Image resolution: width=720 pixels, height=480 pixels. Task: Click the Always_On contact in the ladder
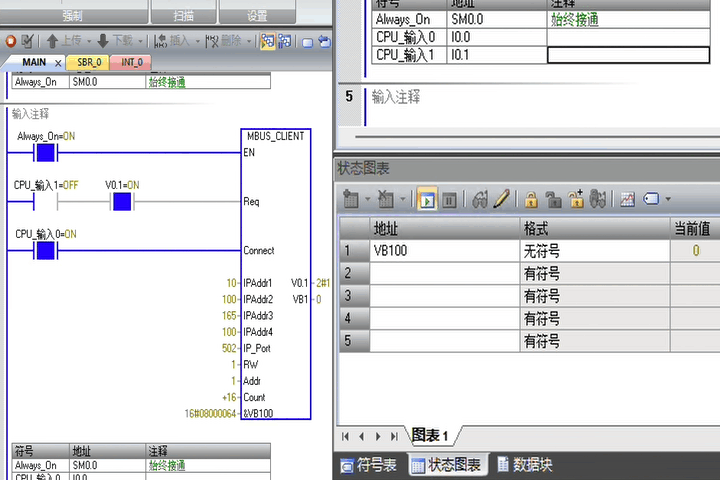(x=45, y=152)
